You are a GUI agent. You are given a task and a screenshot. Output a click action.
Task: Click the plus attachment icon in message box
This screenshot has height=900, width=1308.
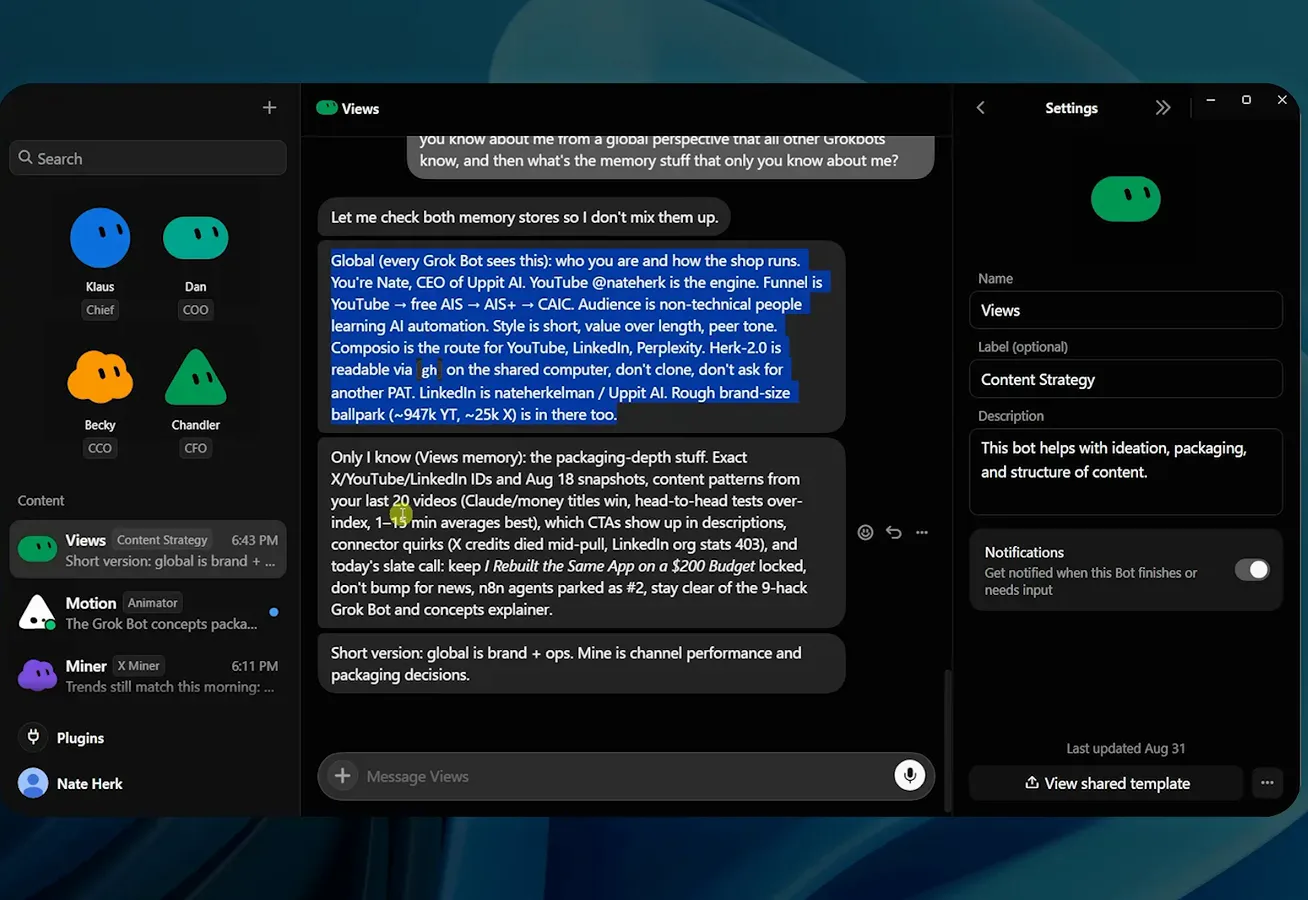(342, 776)
